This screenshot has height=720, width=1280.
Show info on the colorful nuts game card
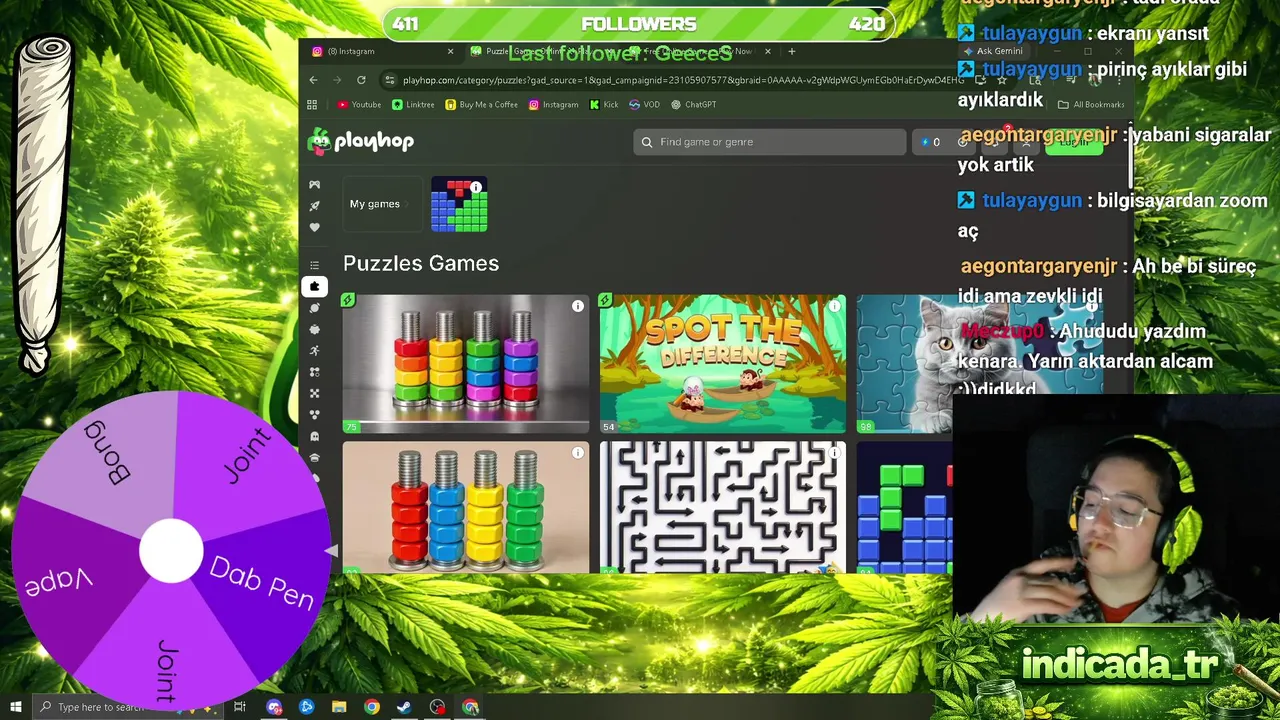coord(577,306)
